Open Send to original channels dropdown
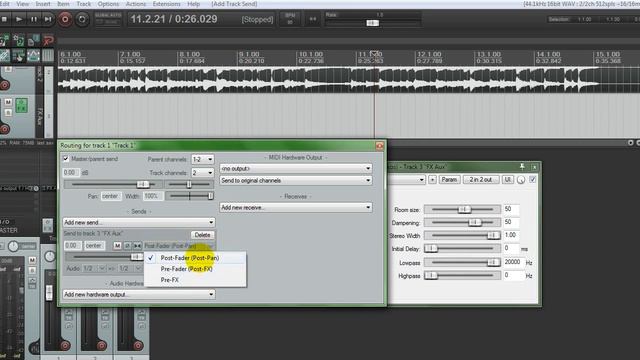Screen dimensions: 640x360 point(296,180)
